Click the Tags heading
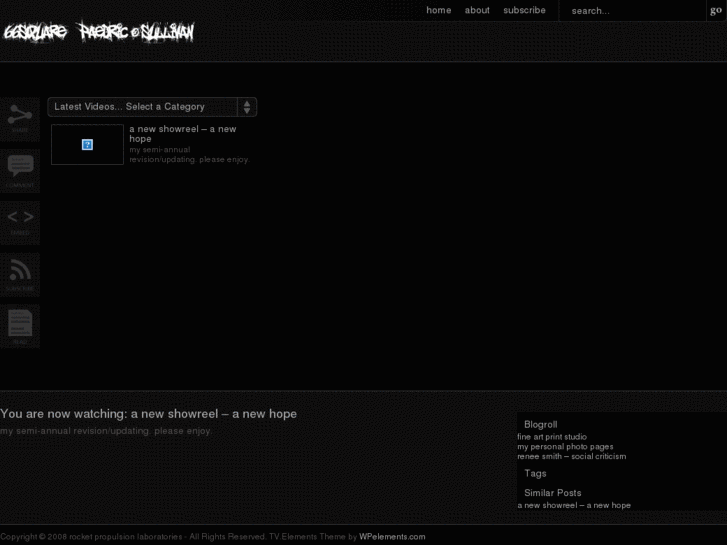Viewport: 727px width, 545px height. point(535,474)
